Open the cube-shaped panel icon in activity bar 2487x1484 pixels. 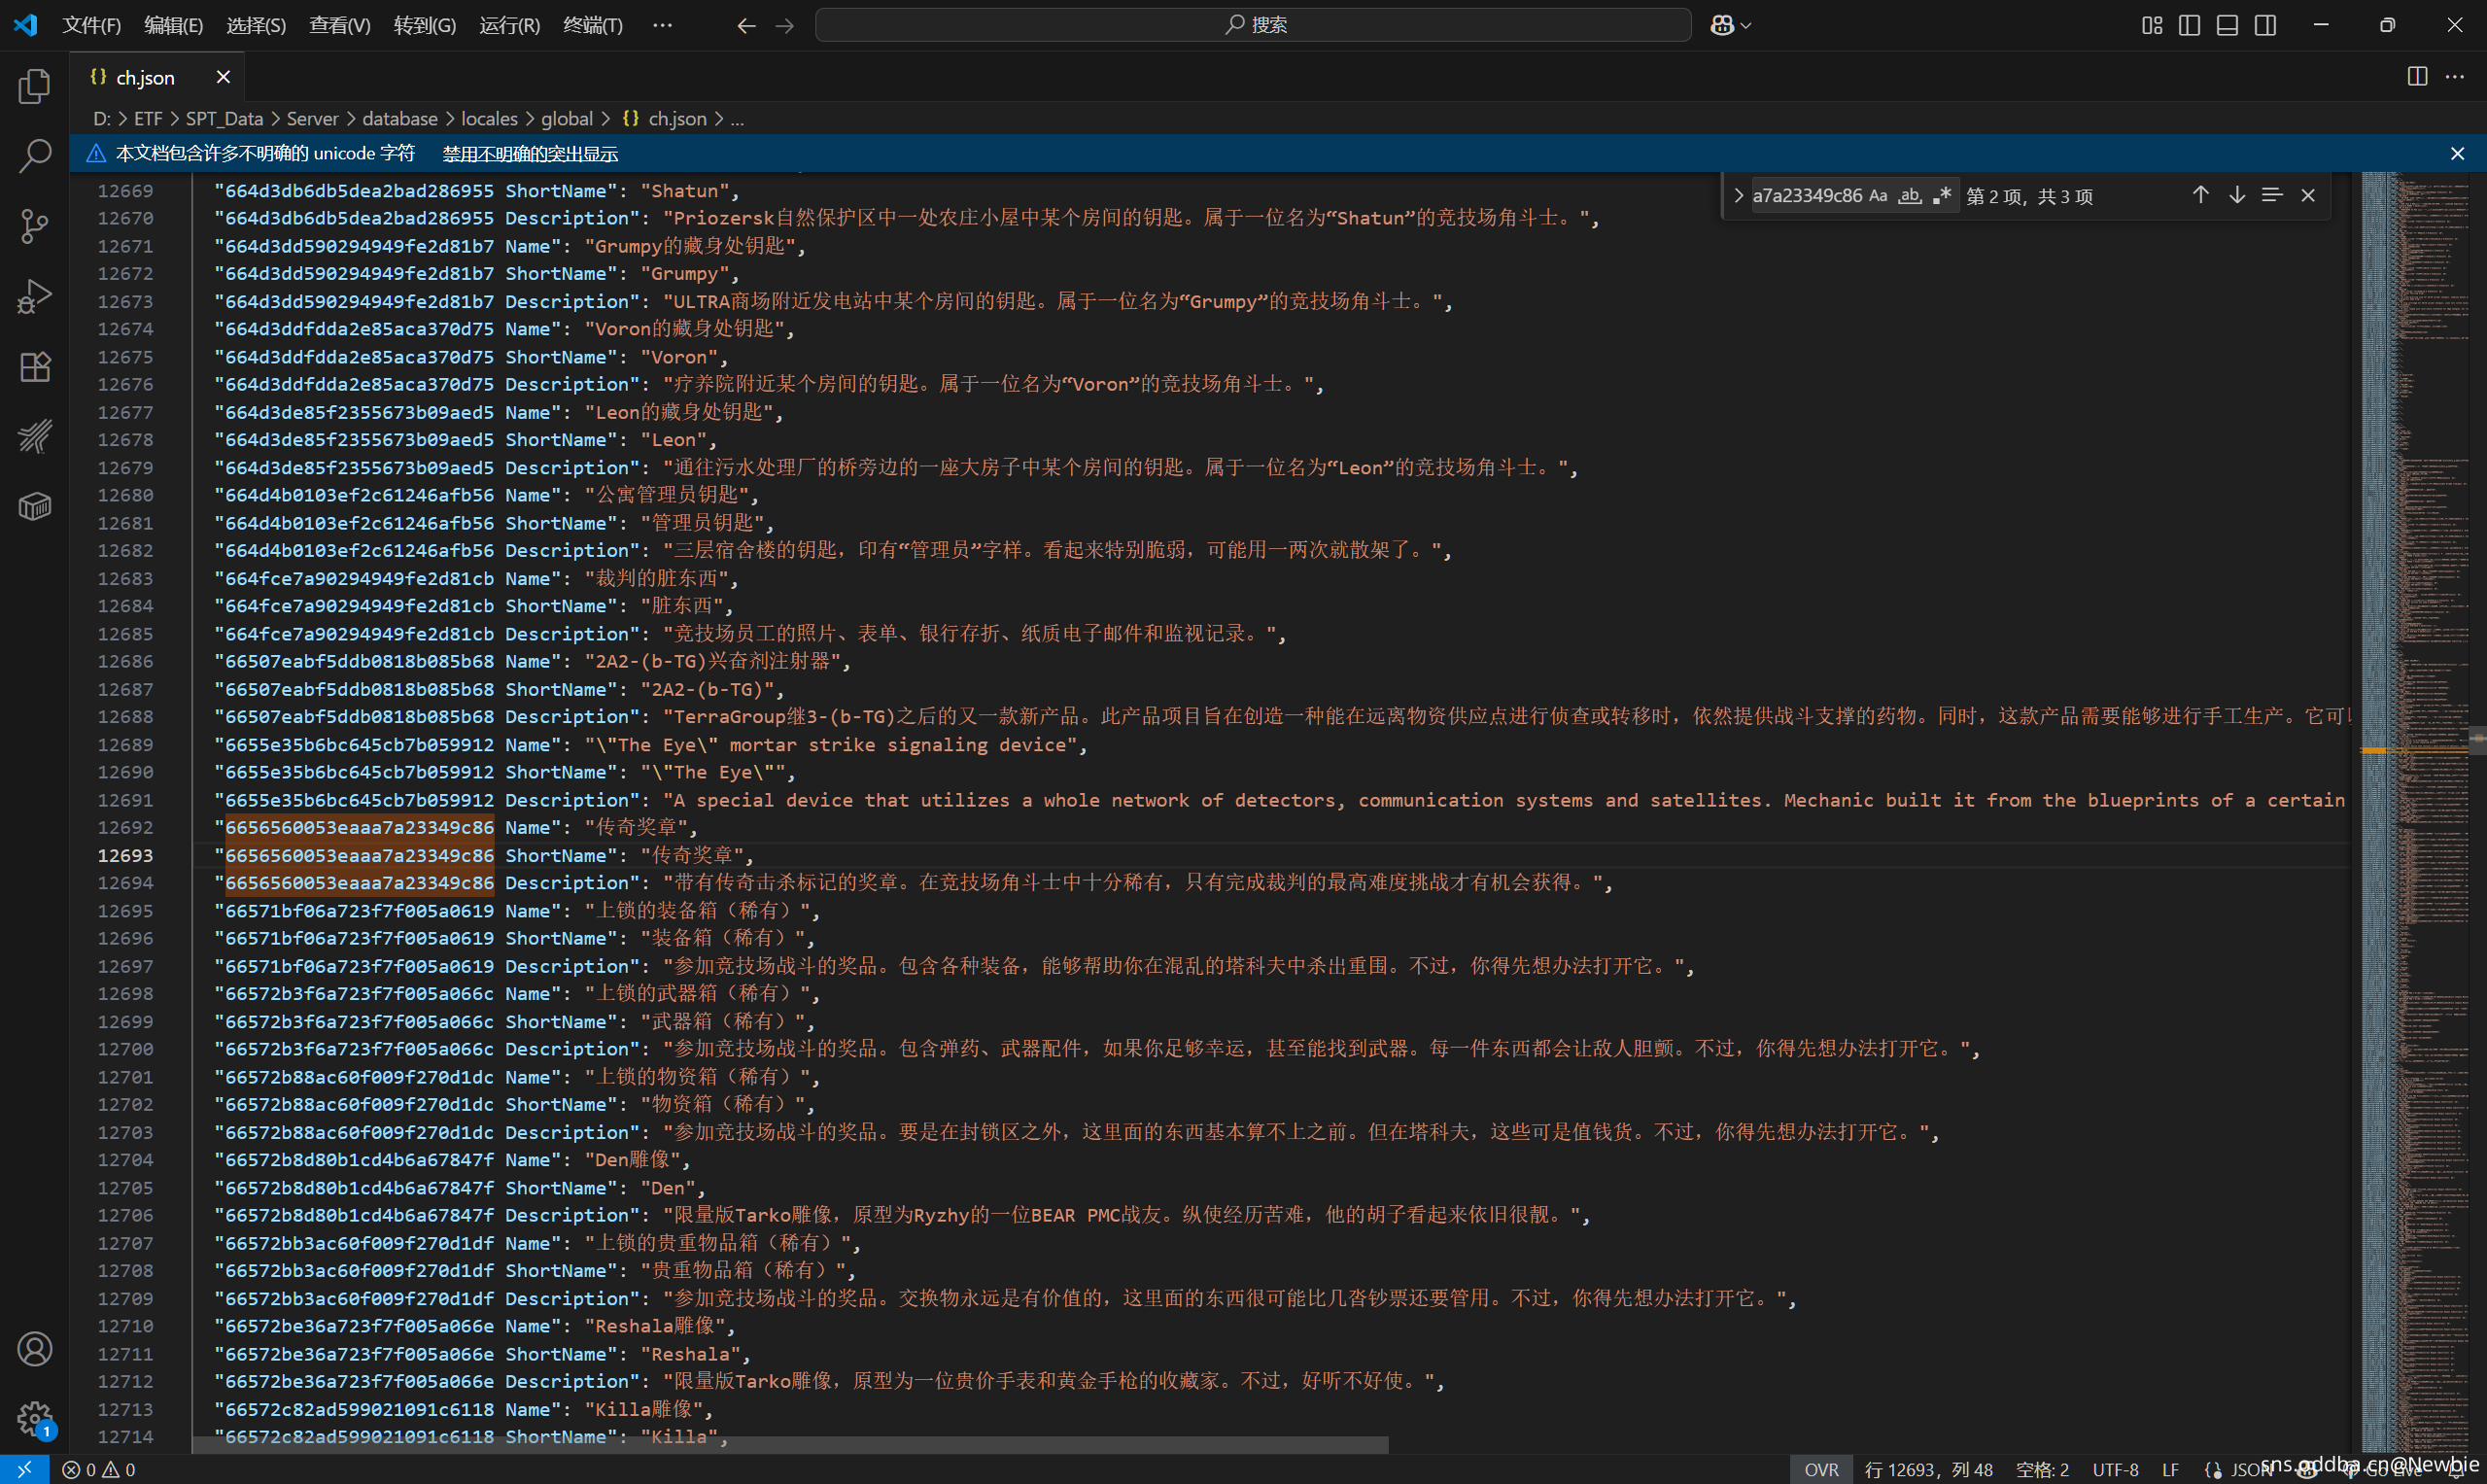coord(35,506)
